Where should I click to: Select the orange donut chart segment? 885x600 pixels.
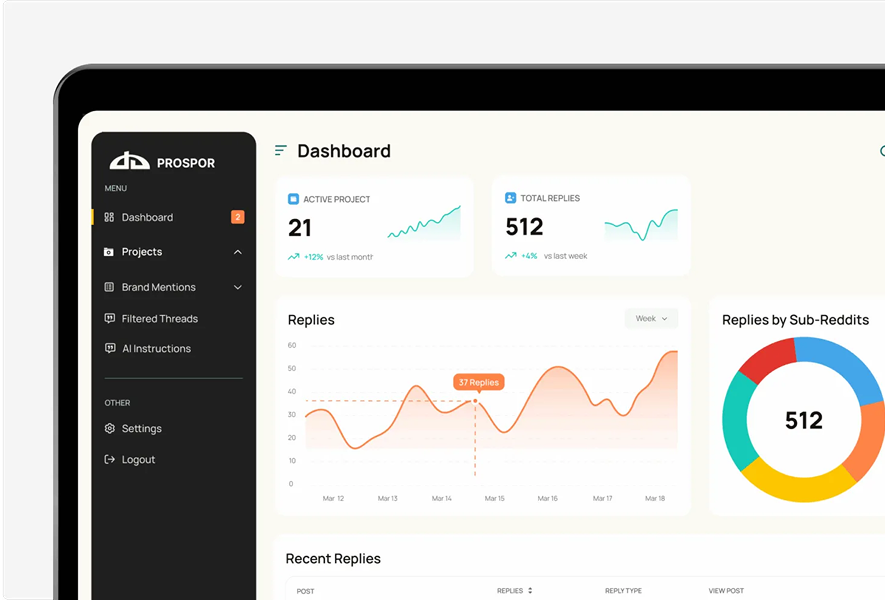[868, 441]
